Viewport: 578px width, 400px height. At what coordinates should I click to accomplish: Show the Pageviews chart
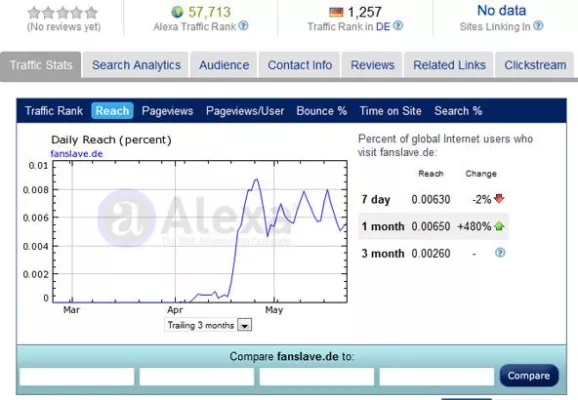167,111
